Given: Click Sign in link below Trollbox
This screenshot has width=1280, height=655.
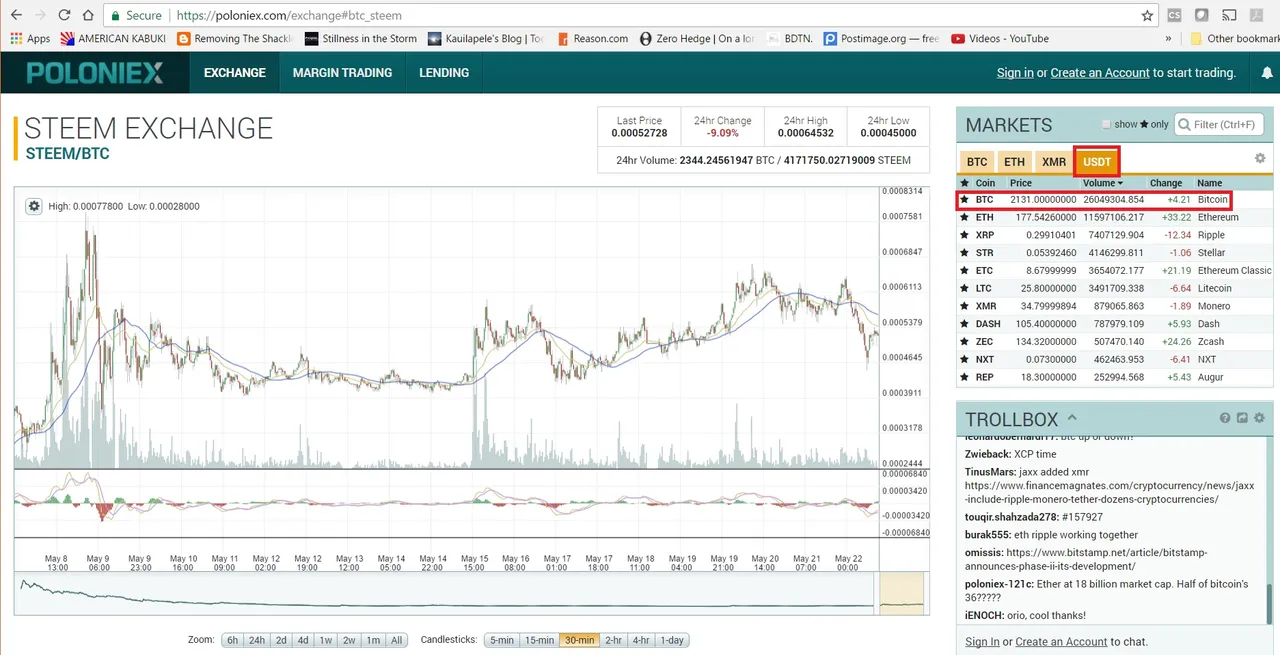Looking at the screenshot, I should 982,642.
